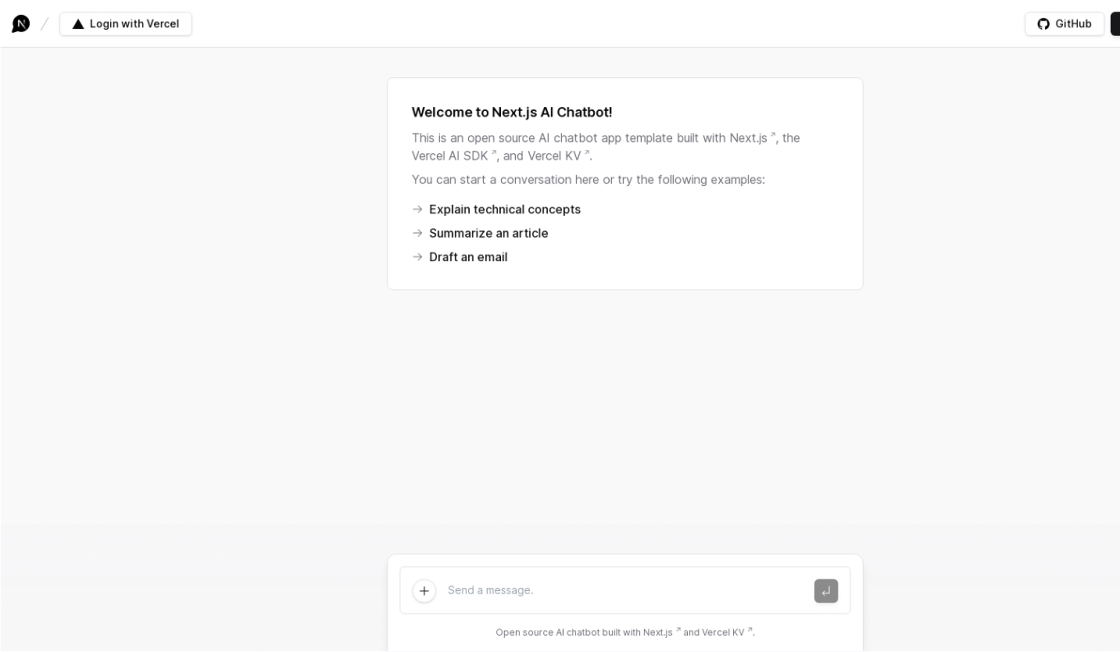Open the Vercel KV link in the welcome card
This screenshot has height=652, width=1120.
click(553, 156)
